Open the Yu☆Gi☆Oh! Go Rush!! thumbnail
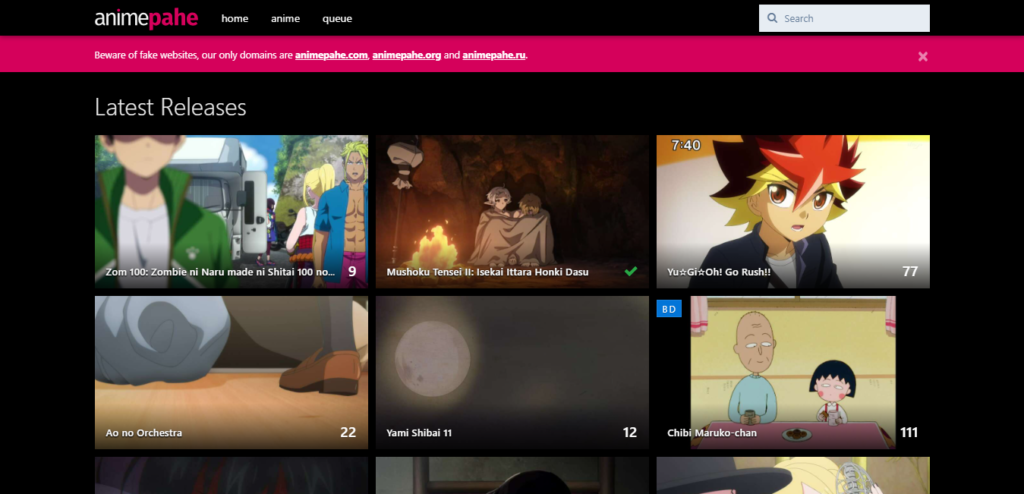Viewport: 1024px width, 494px height. pyautogui.click(x=793, y=211)
